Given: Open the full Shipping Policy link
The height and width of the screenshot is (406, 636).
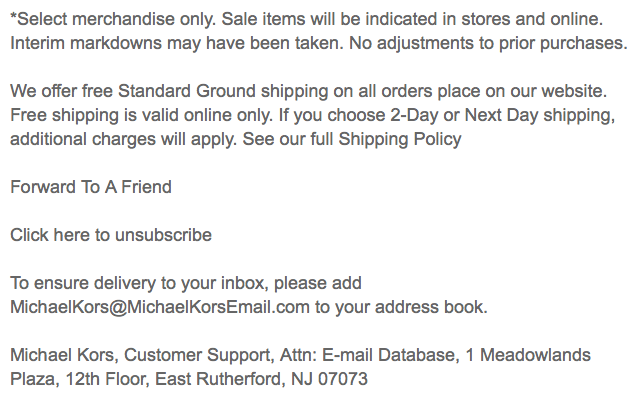Looking at the screenshot, I should pyautogui.click(x=400, y=139).
